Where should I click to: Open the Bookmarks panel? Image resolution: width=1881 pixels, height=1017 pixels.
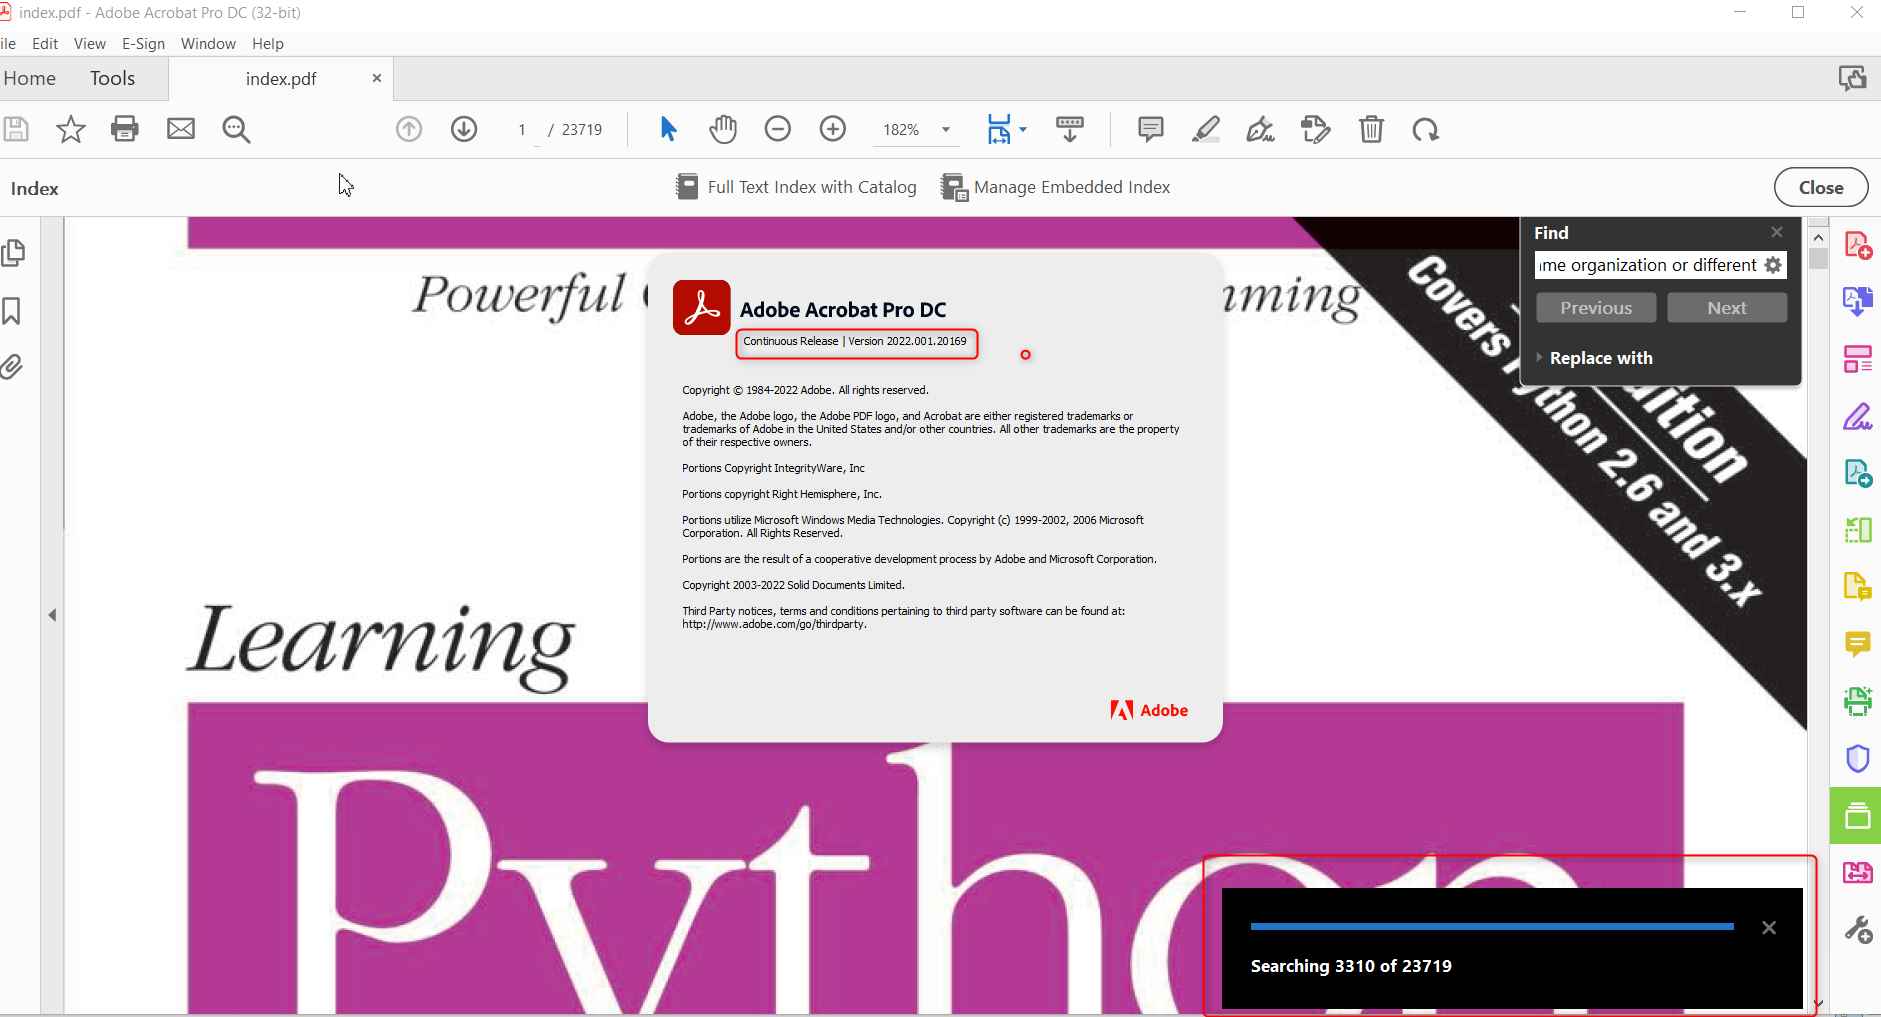[x=13, y=311]
